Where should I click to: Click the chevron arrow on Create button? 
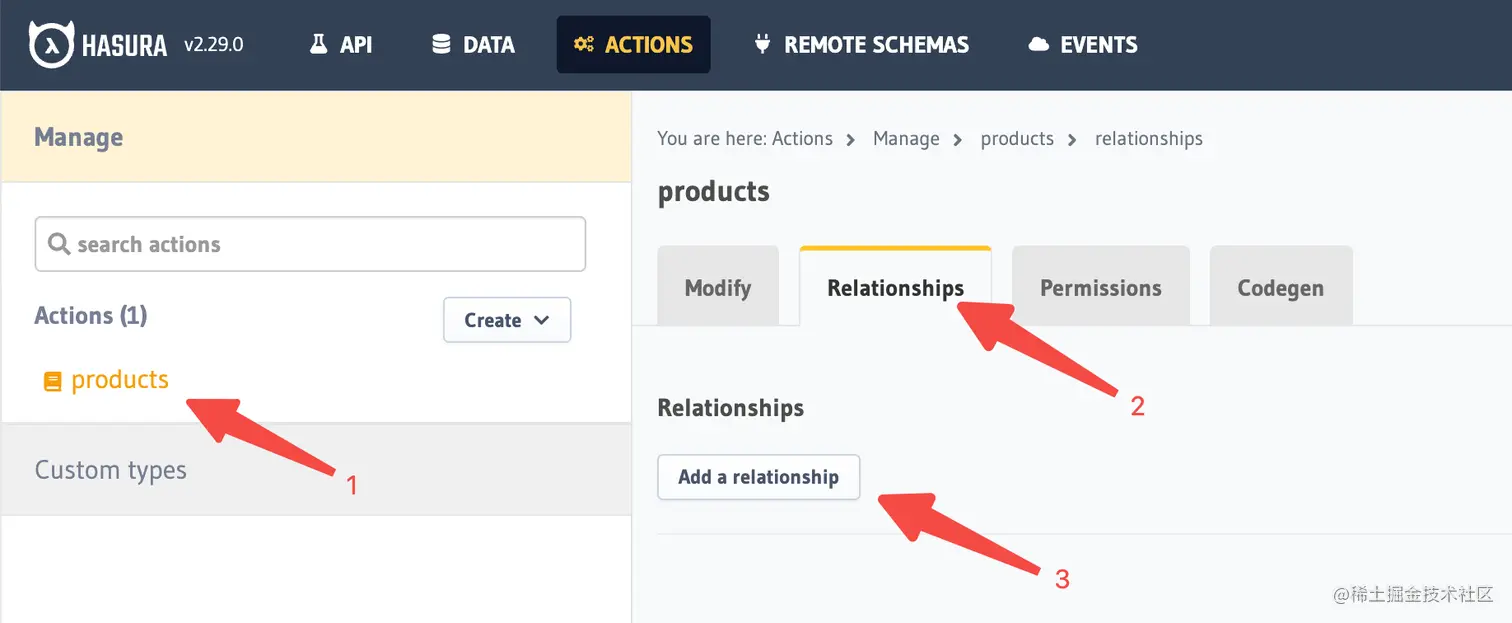542,320
